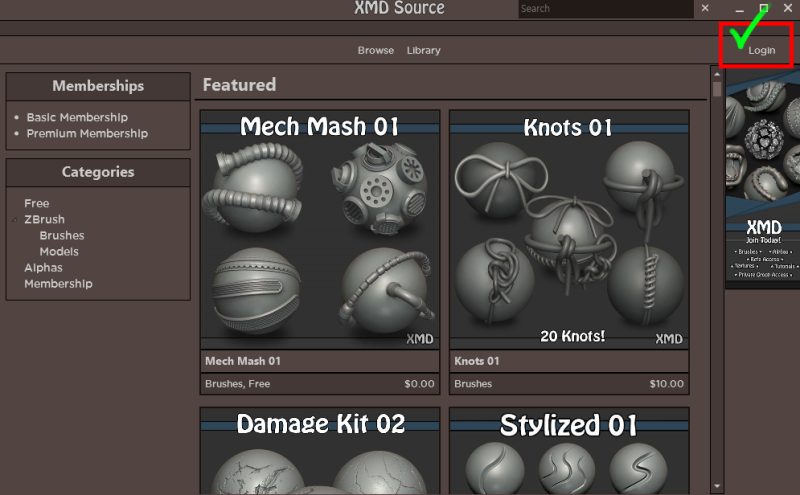800x495 pixels.
Task: Open the Login link
Action: pyautogui.click(x=761, y=51)
